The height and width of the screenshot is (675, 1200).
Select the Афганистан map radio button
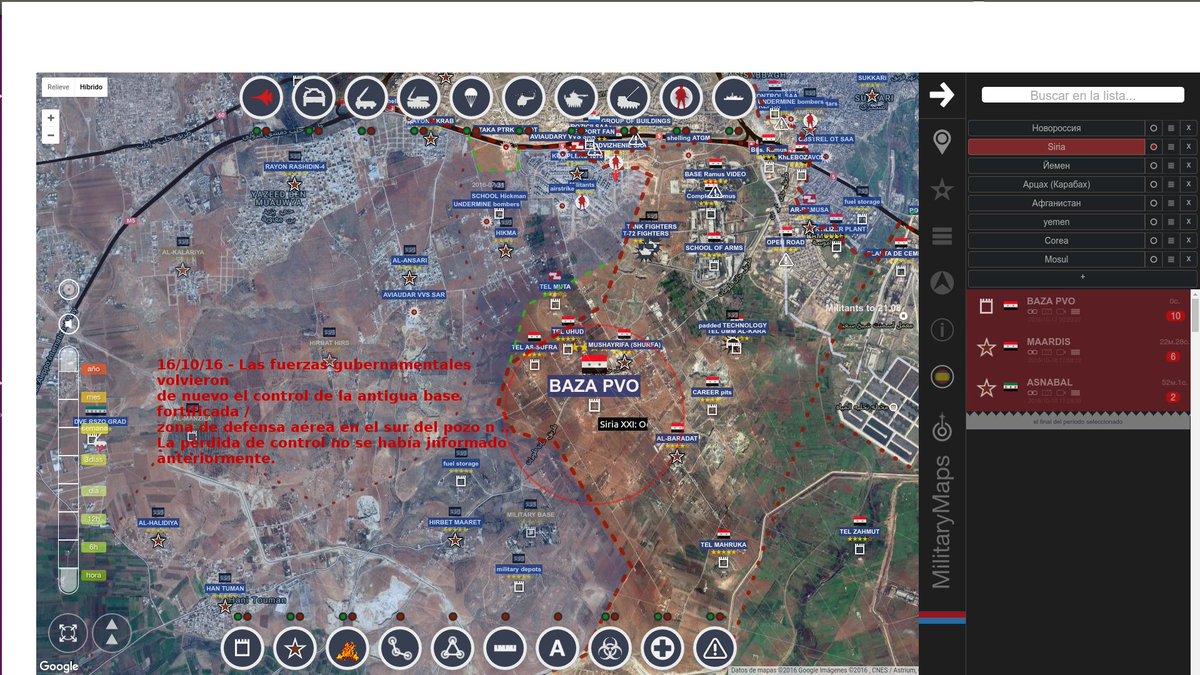pos(1153,203)
